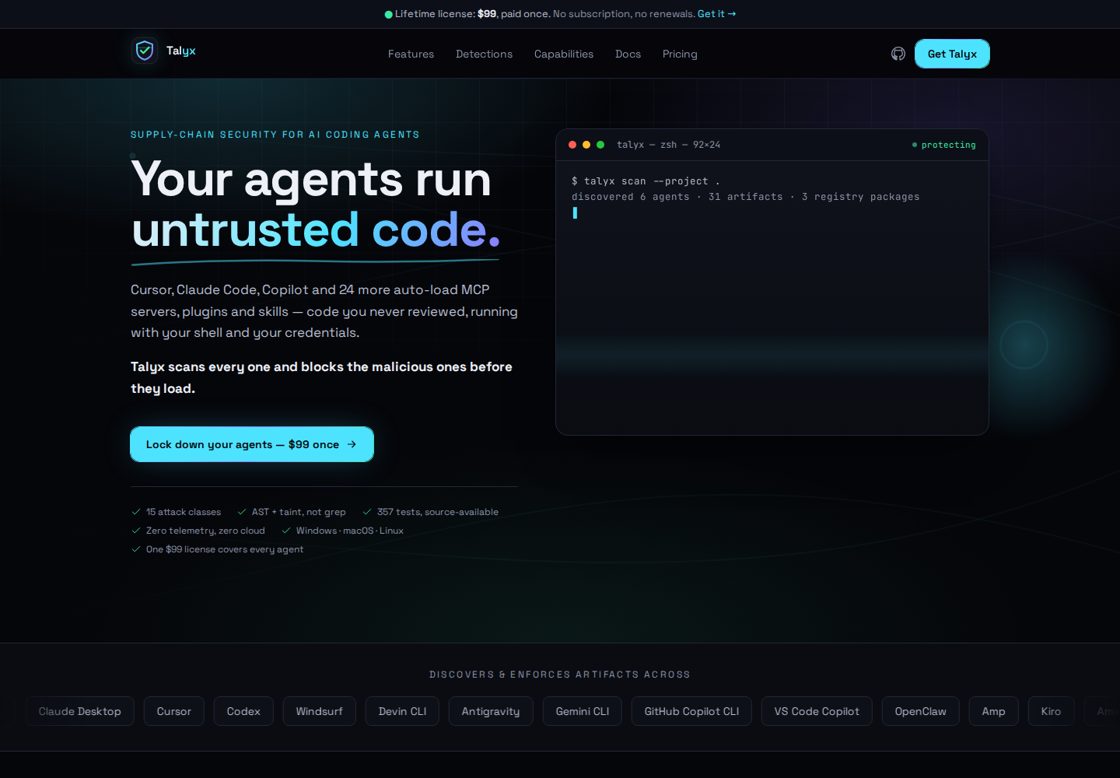Click checkmark beside 15 attack classes
Image resolution: width=1120 pixels, height=778 pixels.
click(136, 512)
